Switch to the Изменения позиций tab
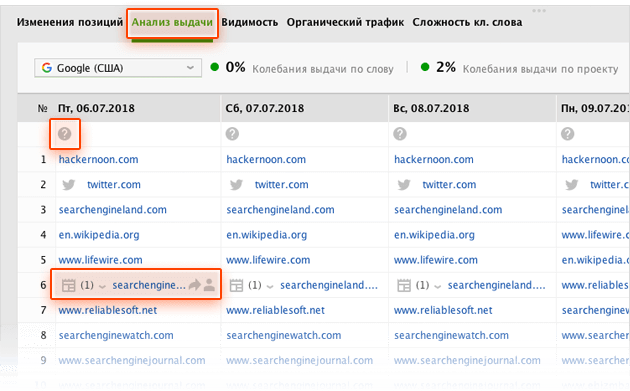Image resolution: width=630 pixels, height=391 pixels. (x=70, y=22)
